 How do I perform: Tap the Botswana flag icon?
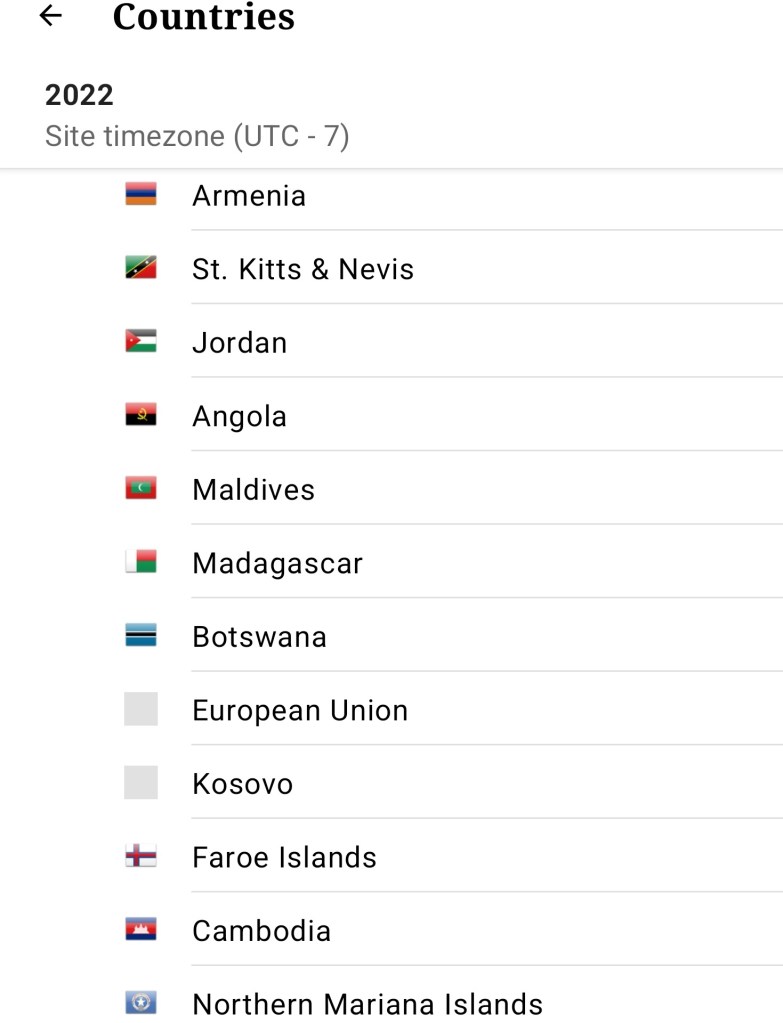click(x=141, y=636)
